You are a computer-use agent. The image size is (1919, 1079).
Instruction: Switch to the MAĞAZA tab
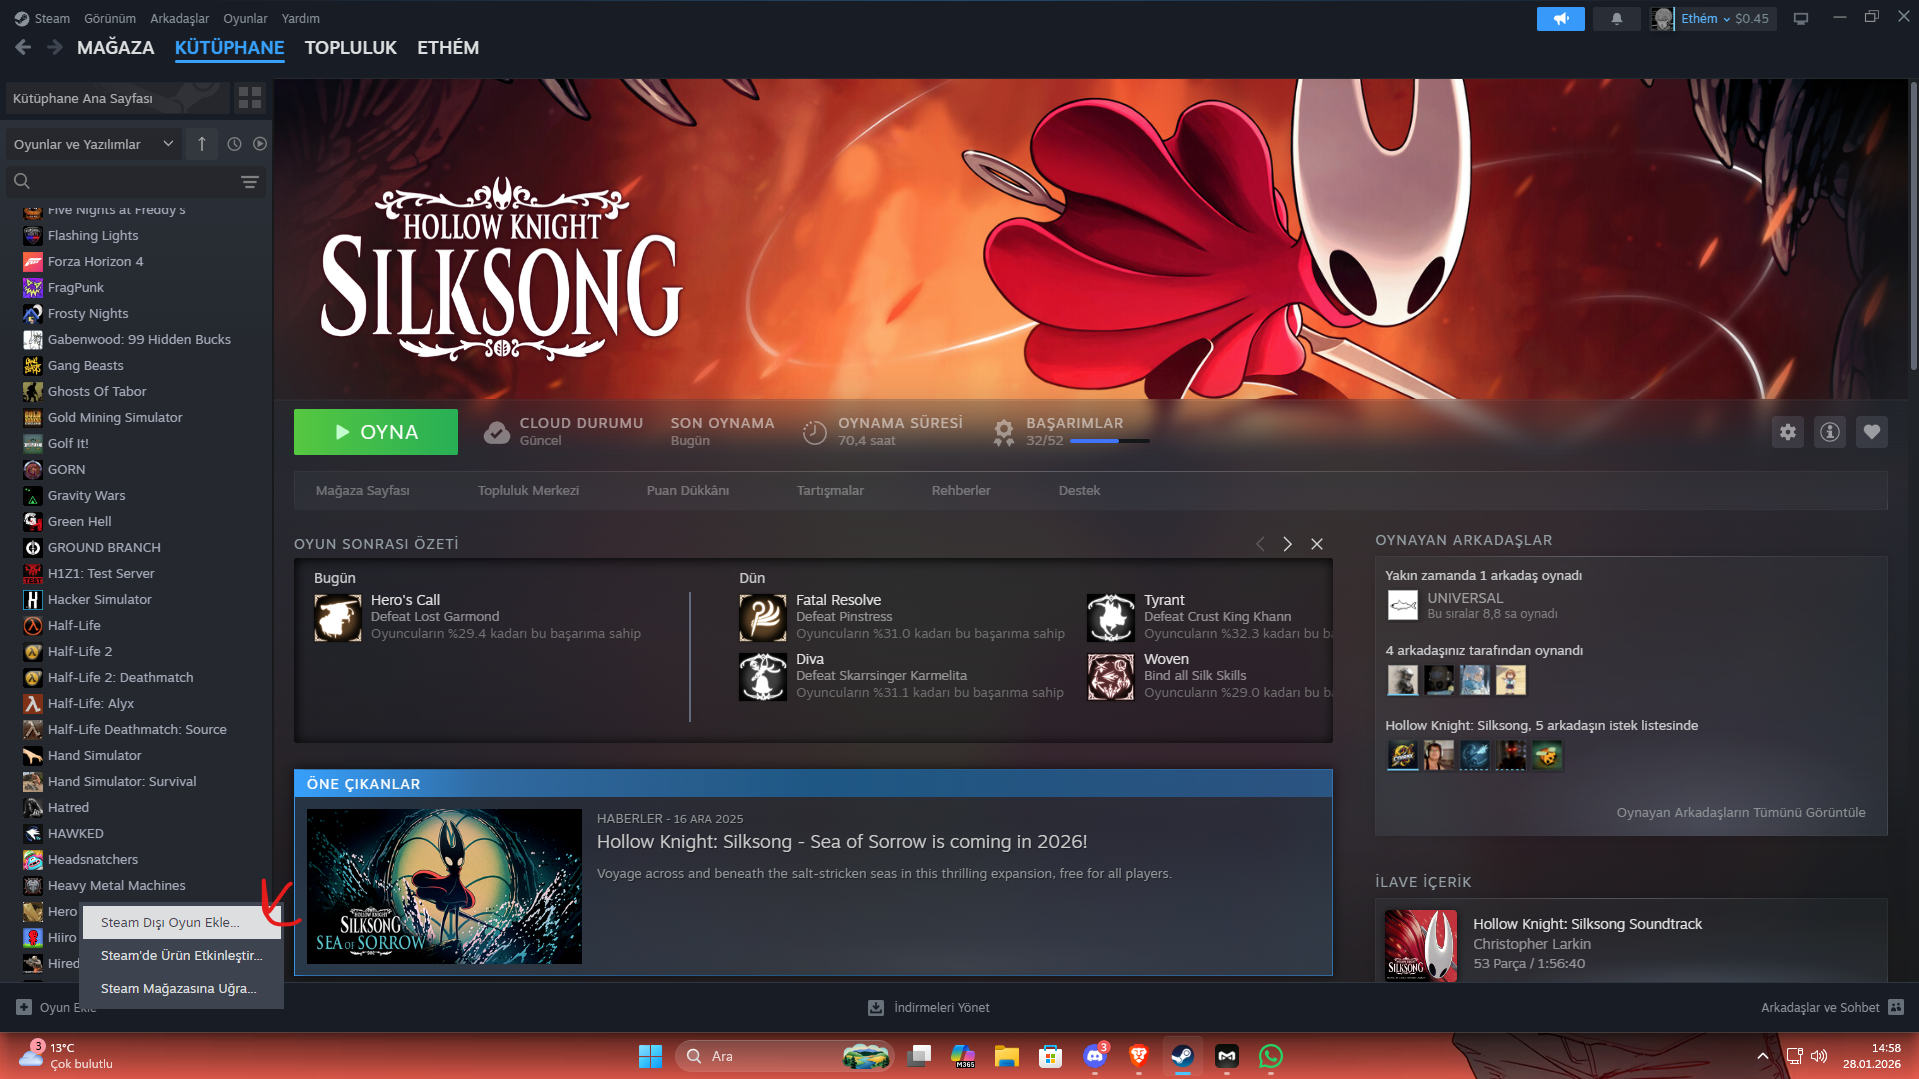[x=116, y=48]
